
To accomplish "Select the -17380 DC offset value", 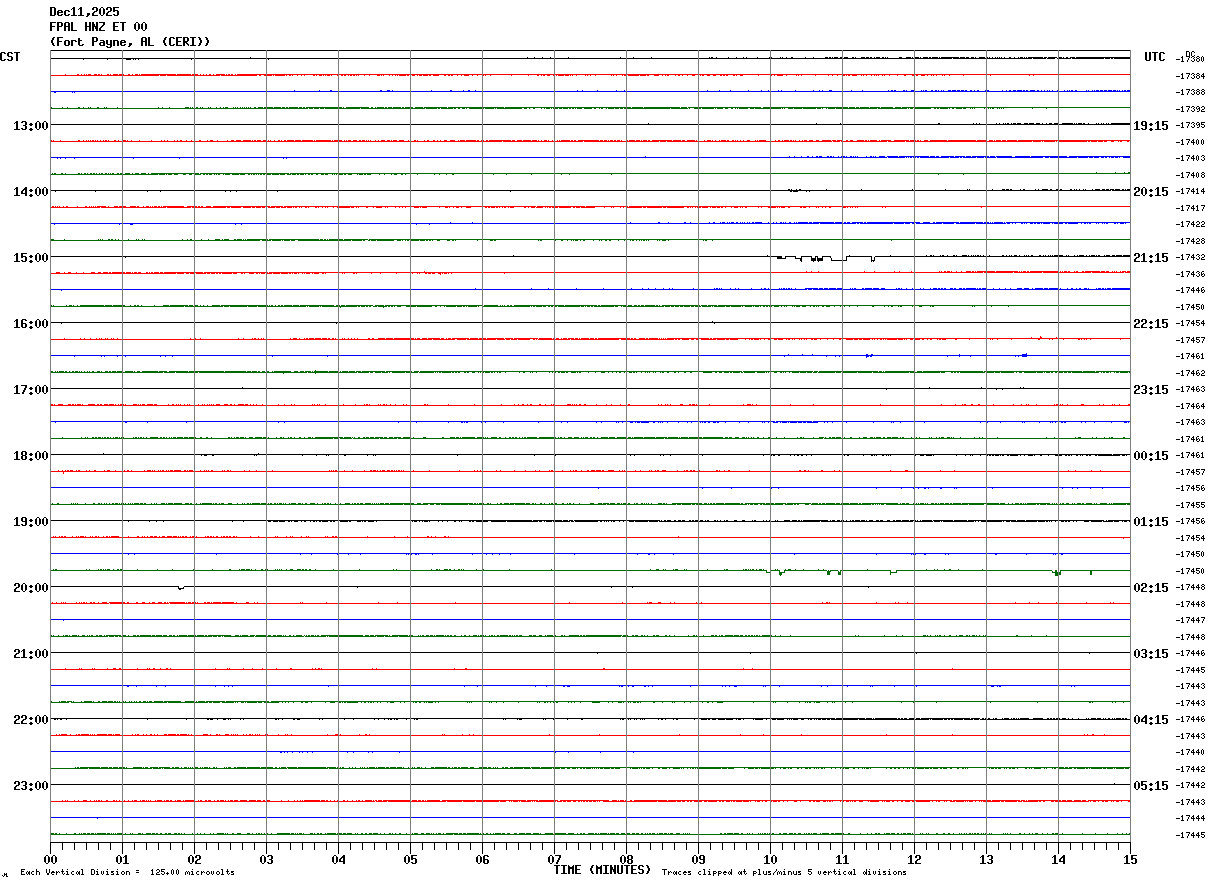I will tap(1190, 59).
